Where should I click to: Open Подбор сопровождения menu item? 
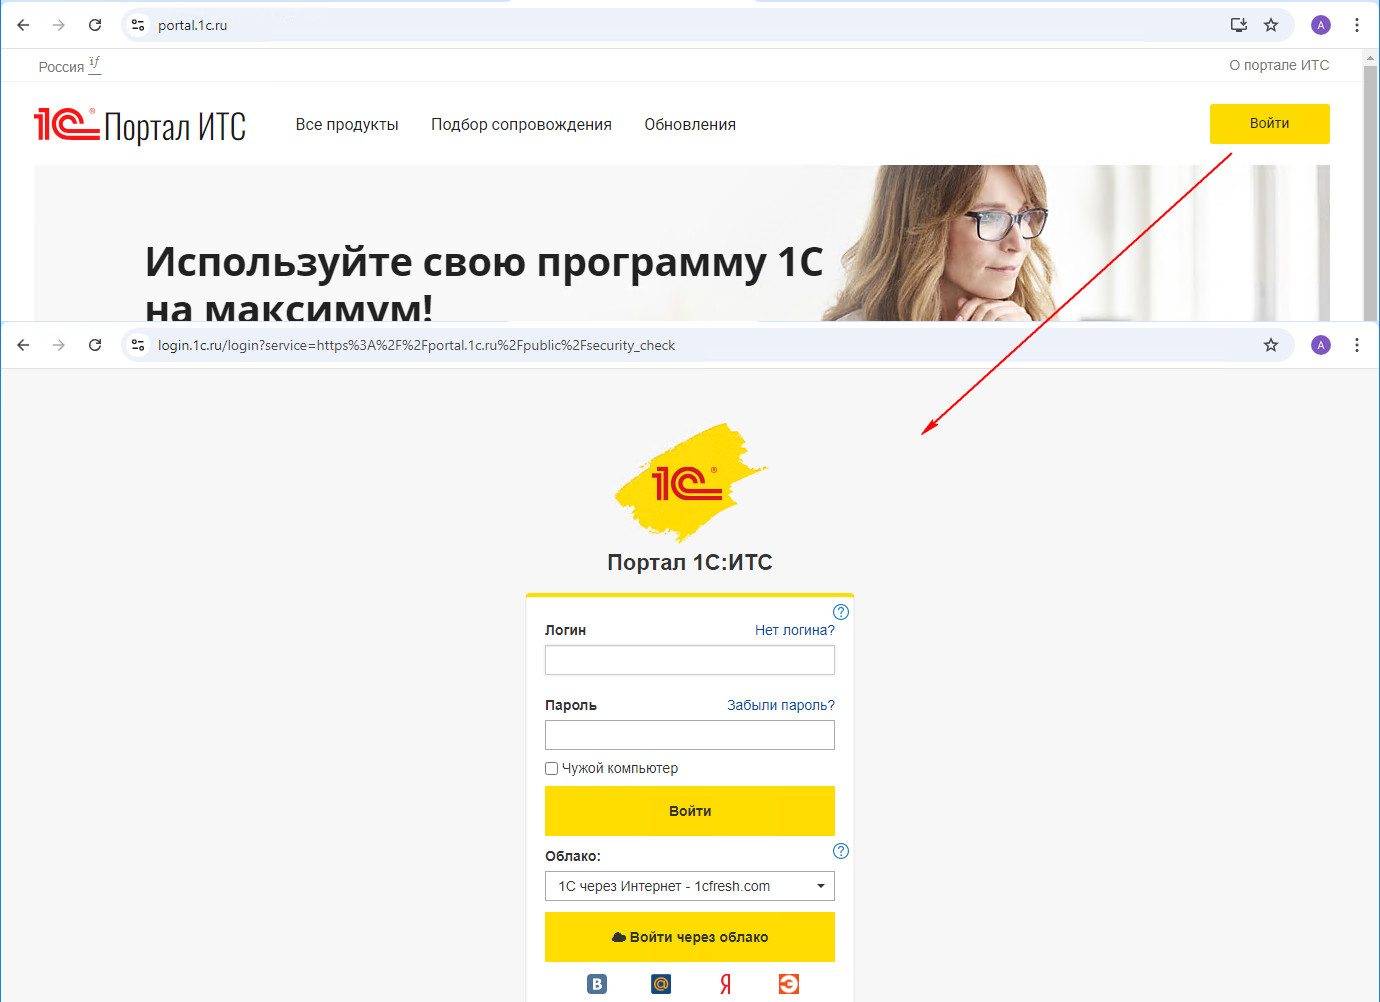click(x=521, y=125)
